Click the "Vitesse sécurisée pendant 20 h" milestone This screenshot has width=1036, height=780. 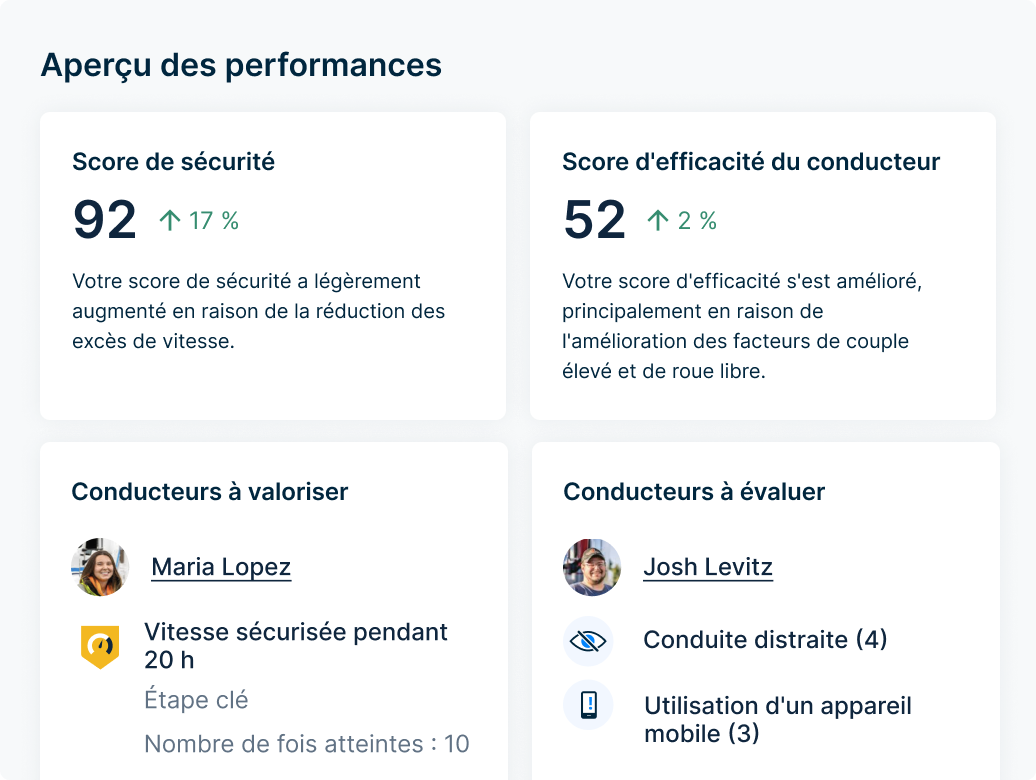click(296, 647)
